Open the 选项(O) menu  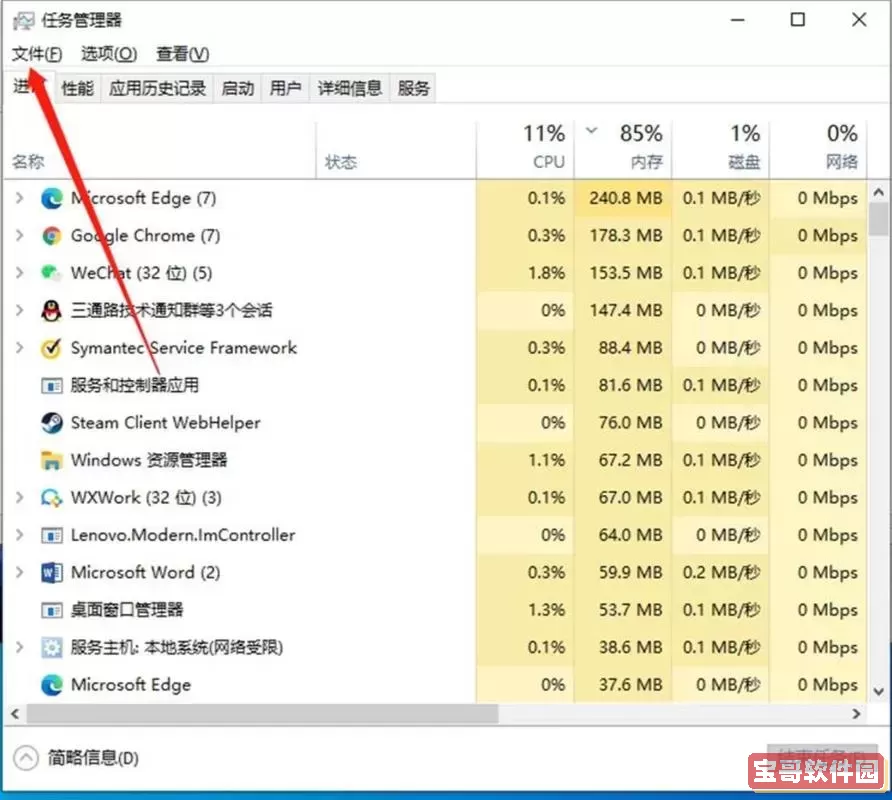[x=109, y=55]
